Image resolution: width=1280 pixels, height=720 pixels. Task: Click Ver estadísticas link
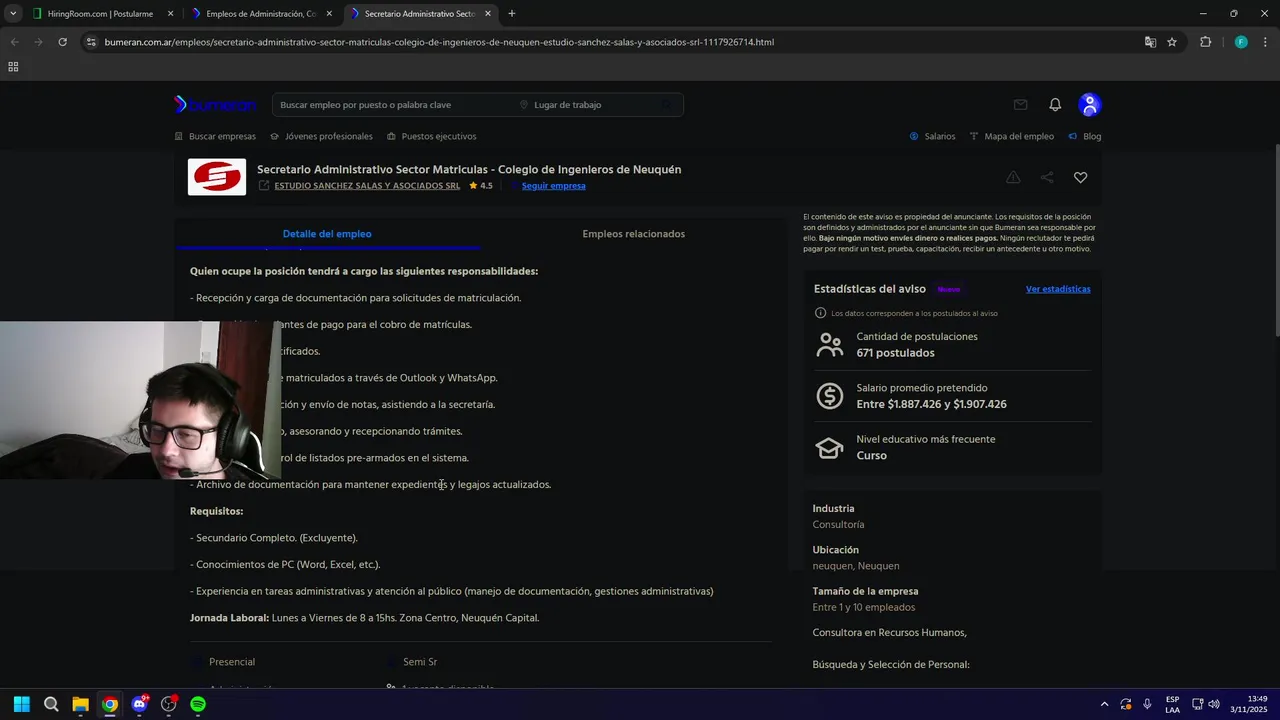1058,289
